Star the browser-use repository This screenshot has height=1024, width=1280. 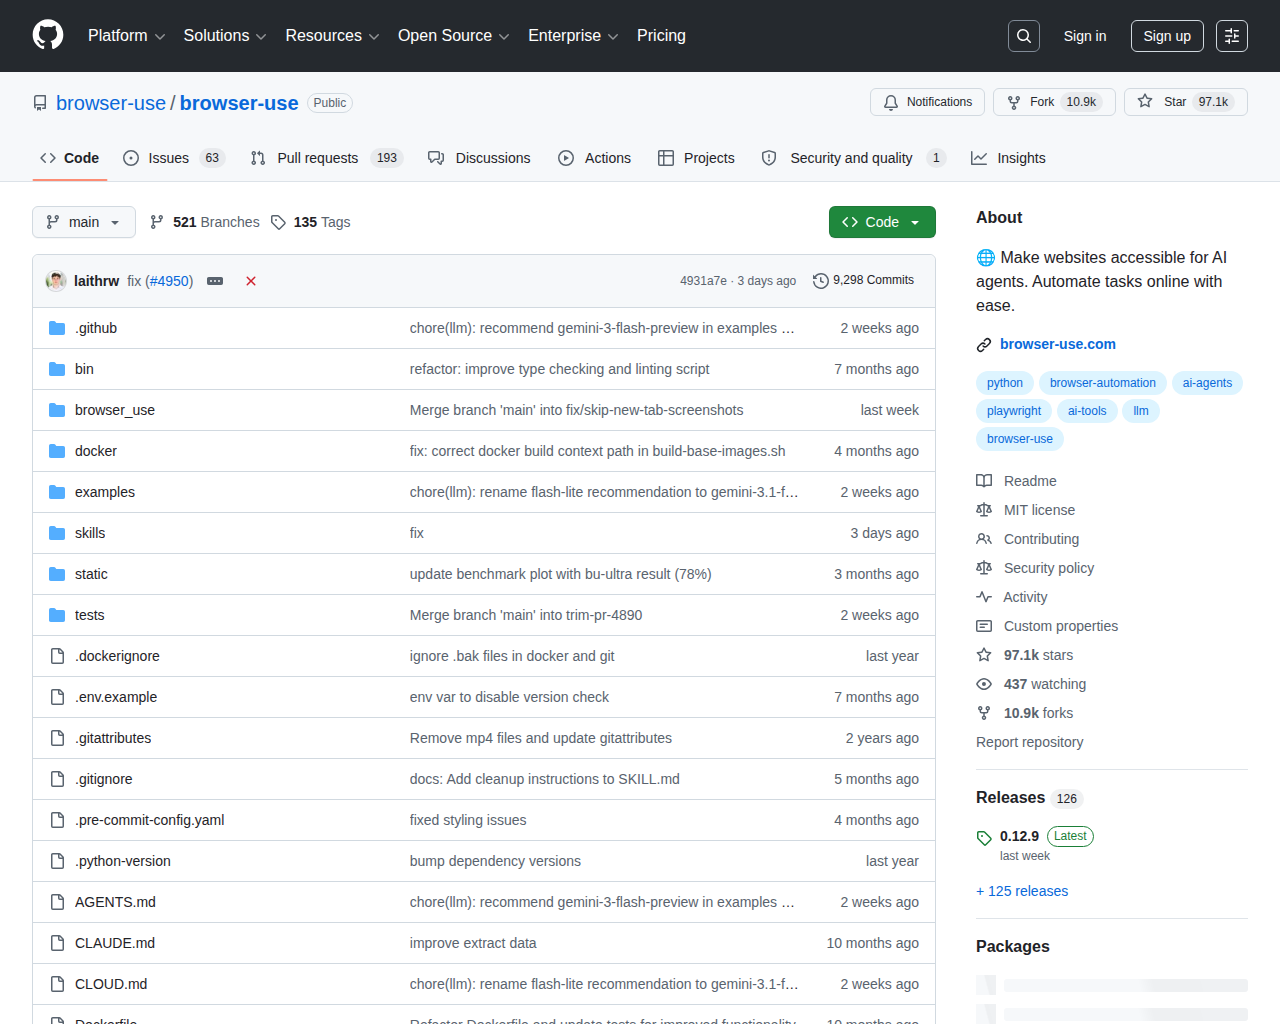[x=1186, y=102]
